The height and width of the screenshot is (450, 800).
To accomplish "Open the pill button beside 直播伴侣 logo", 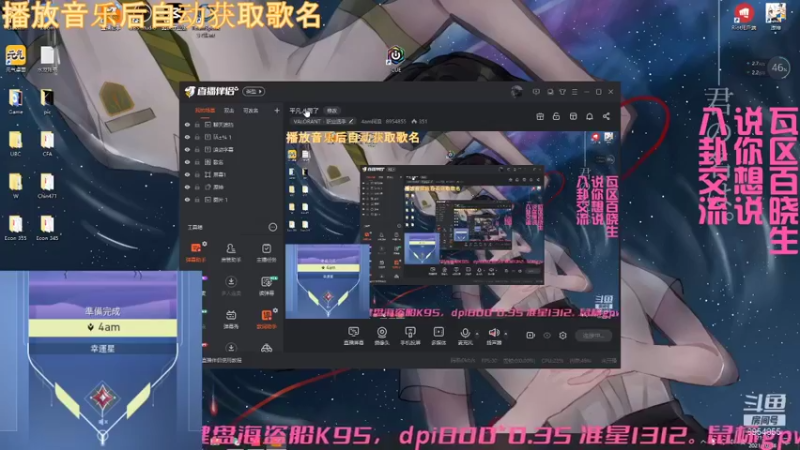I will click(254, 91).
